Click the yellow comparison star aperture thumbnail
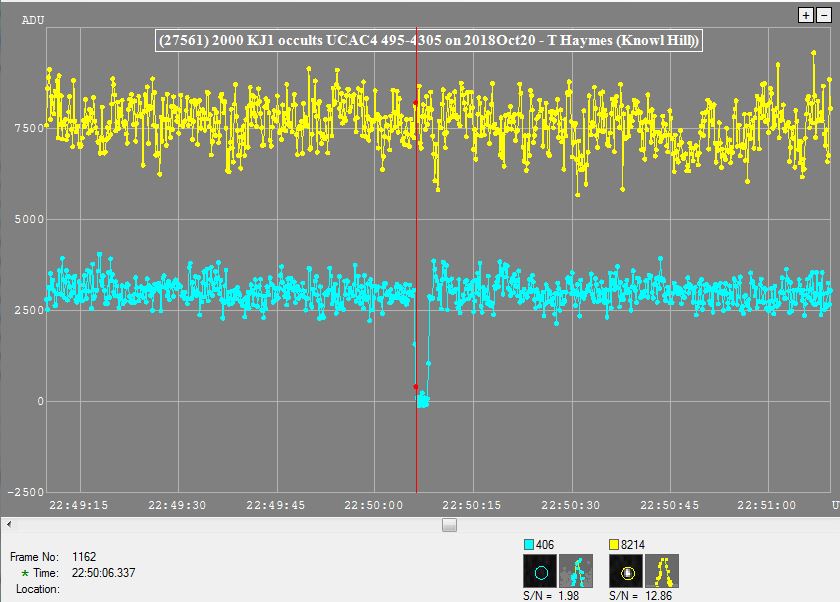 [x=626, y=574]
